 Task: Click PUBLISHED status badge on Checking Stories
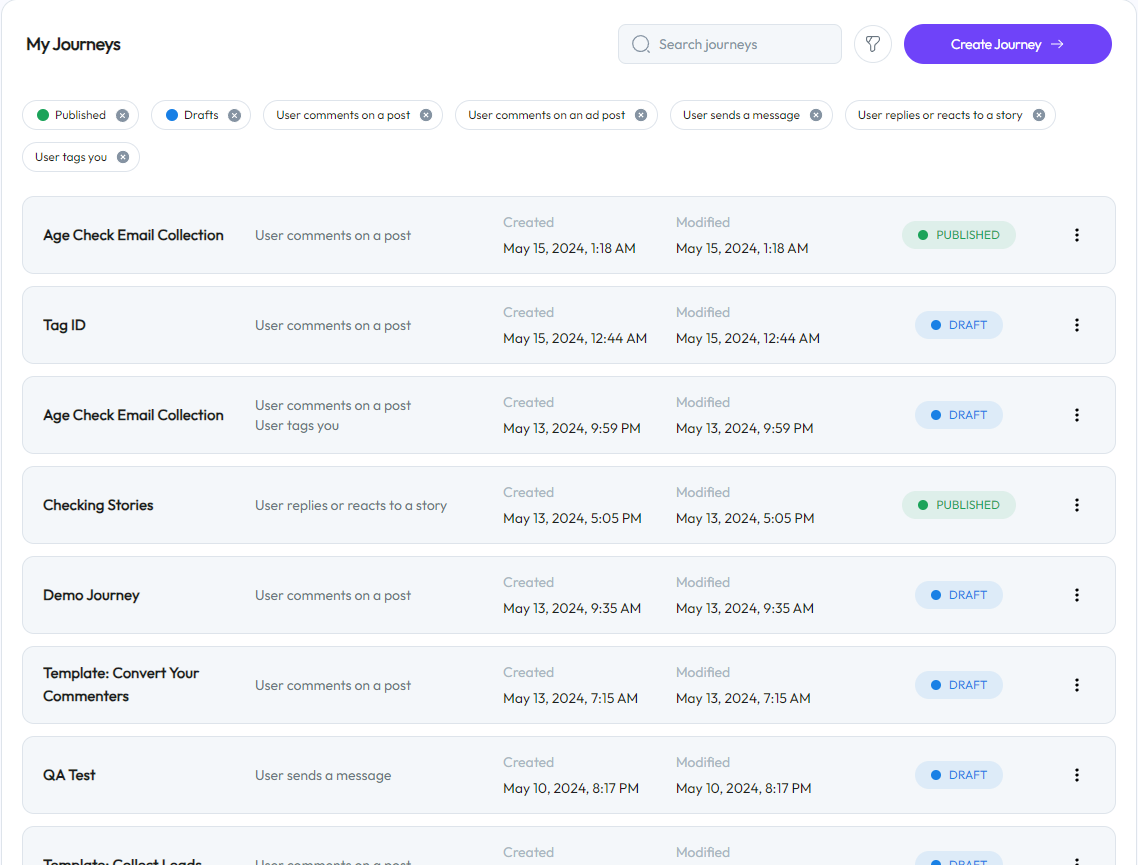coord(958,505)
